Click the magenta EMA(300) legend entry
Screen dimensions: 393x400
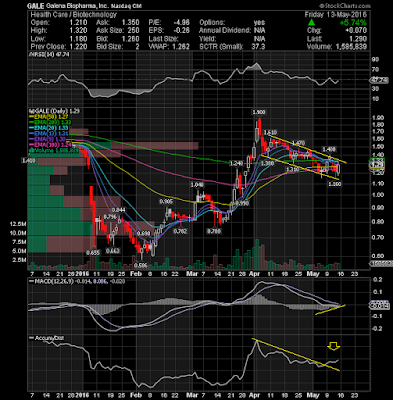[49, 145]
